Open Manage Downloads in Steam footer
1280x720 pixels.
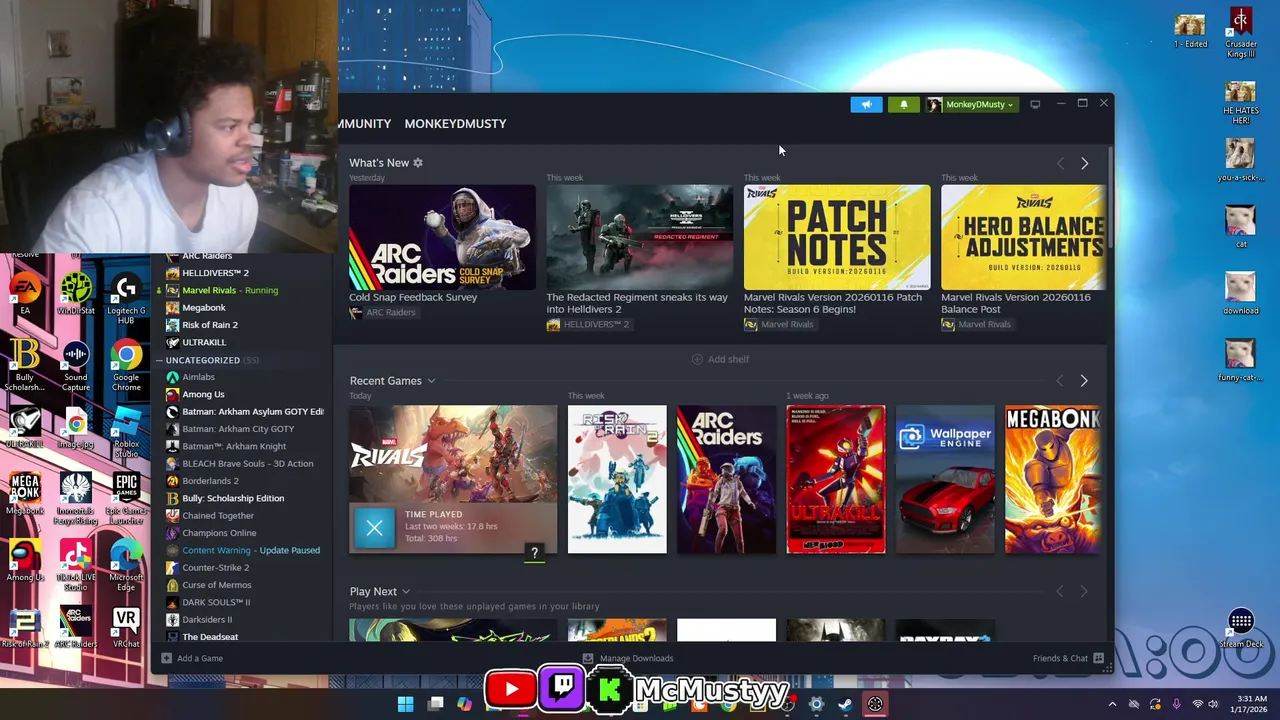(x=628, y=658)
